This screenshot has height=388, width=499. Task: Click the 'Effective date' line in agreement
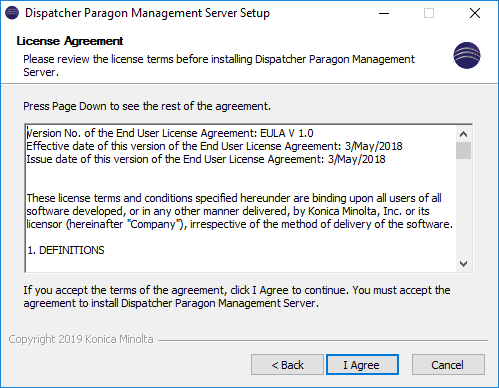pyautogui.click(x=214, y=146)
